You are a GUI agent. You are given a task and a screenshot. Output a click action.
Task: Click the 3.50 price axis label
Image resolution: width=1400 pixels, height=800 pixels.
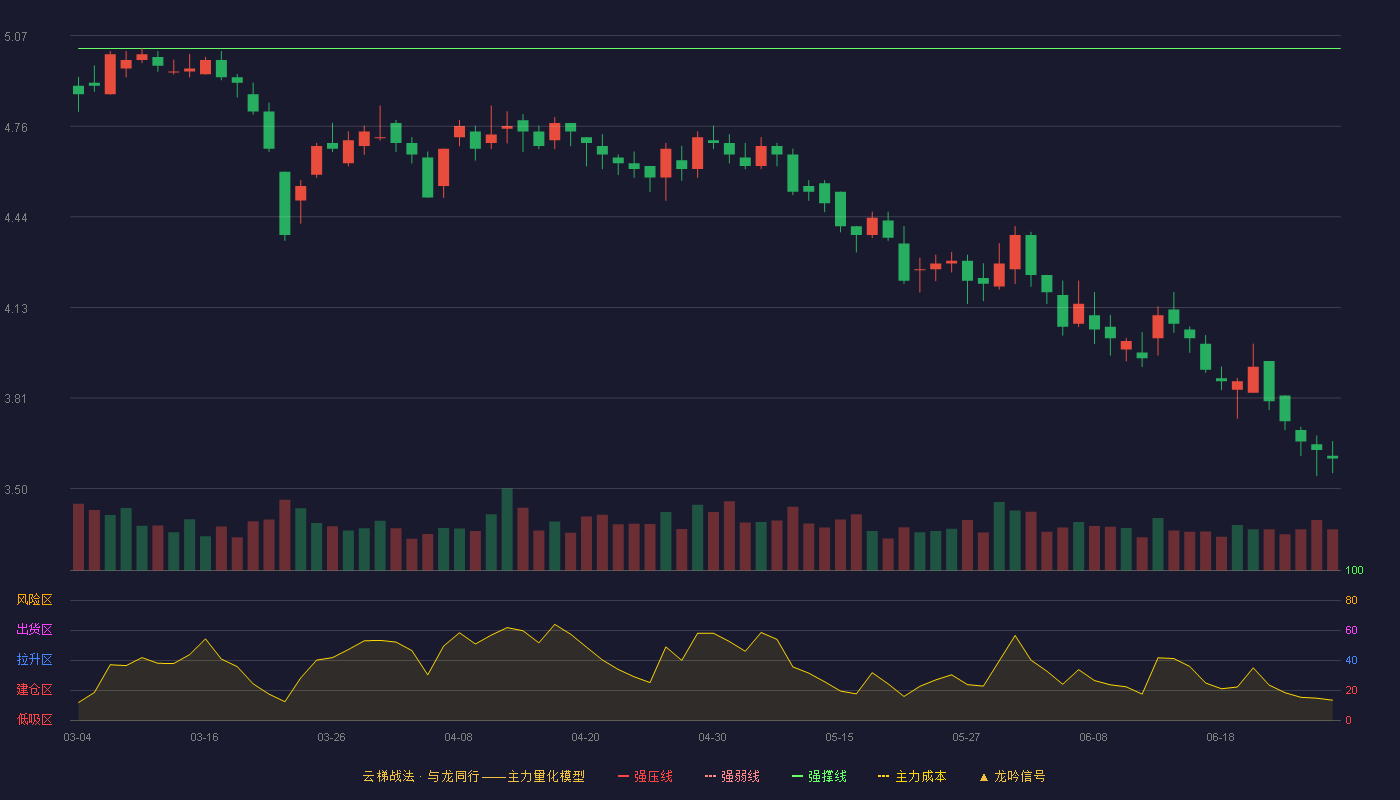point(16,490)
